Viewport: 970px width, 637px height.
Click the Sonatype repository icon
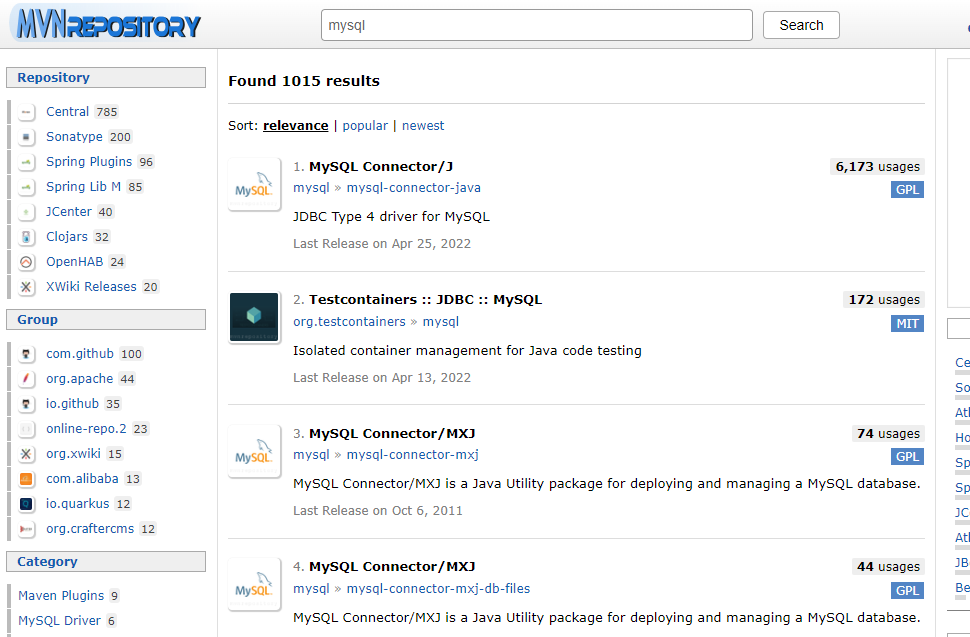pyautogui.click(x=26, y=137)
